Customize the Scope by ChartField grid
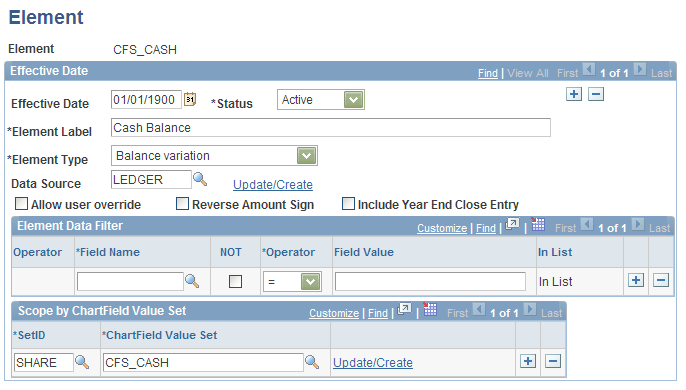 click(334, 313)
